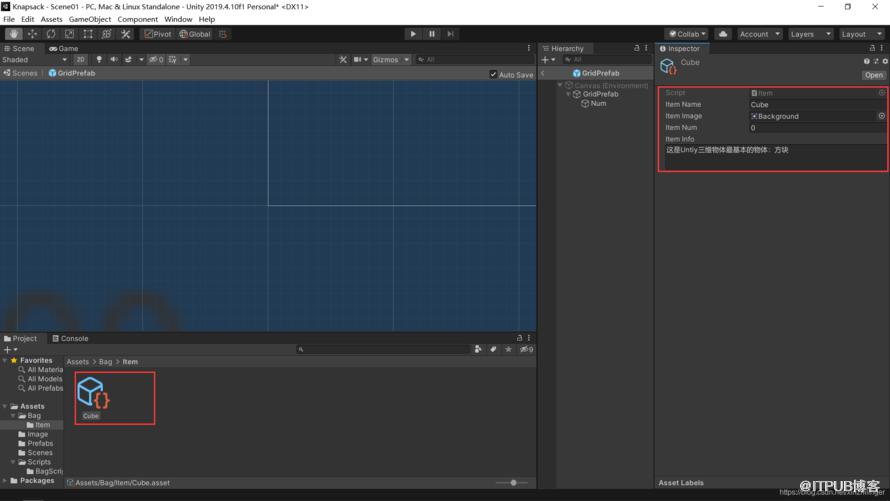Lock the Hierarchy panel
890x501 pixels.
click(636, 48)
